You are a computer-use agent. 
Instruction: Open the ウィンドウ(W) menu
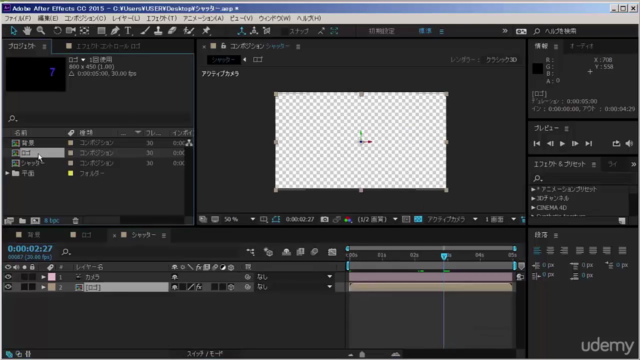274,18
